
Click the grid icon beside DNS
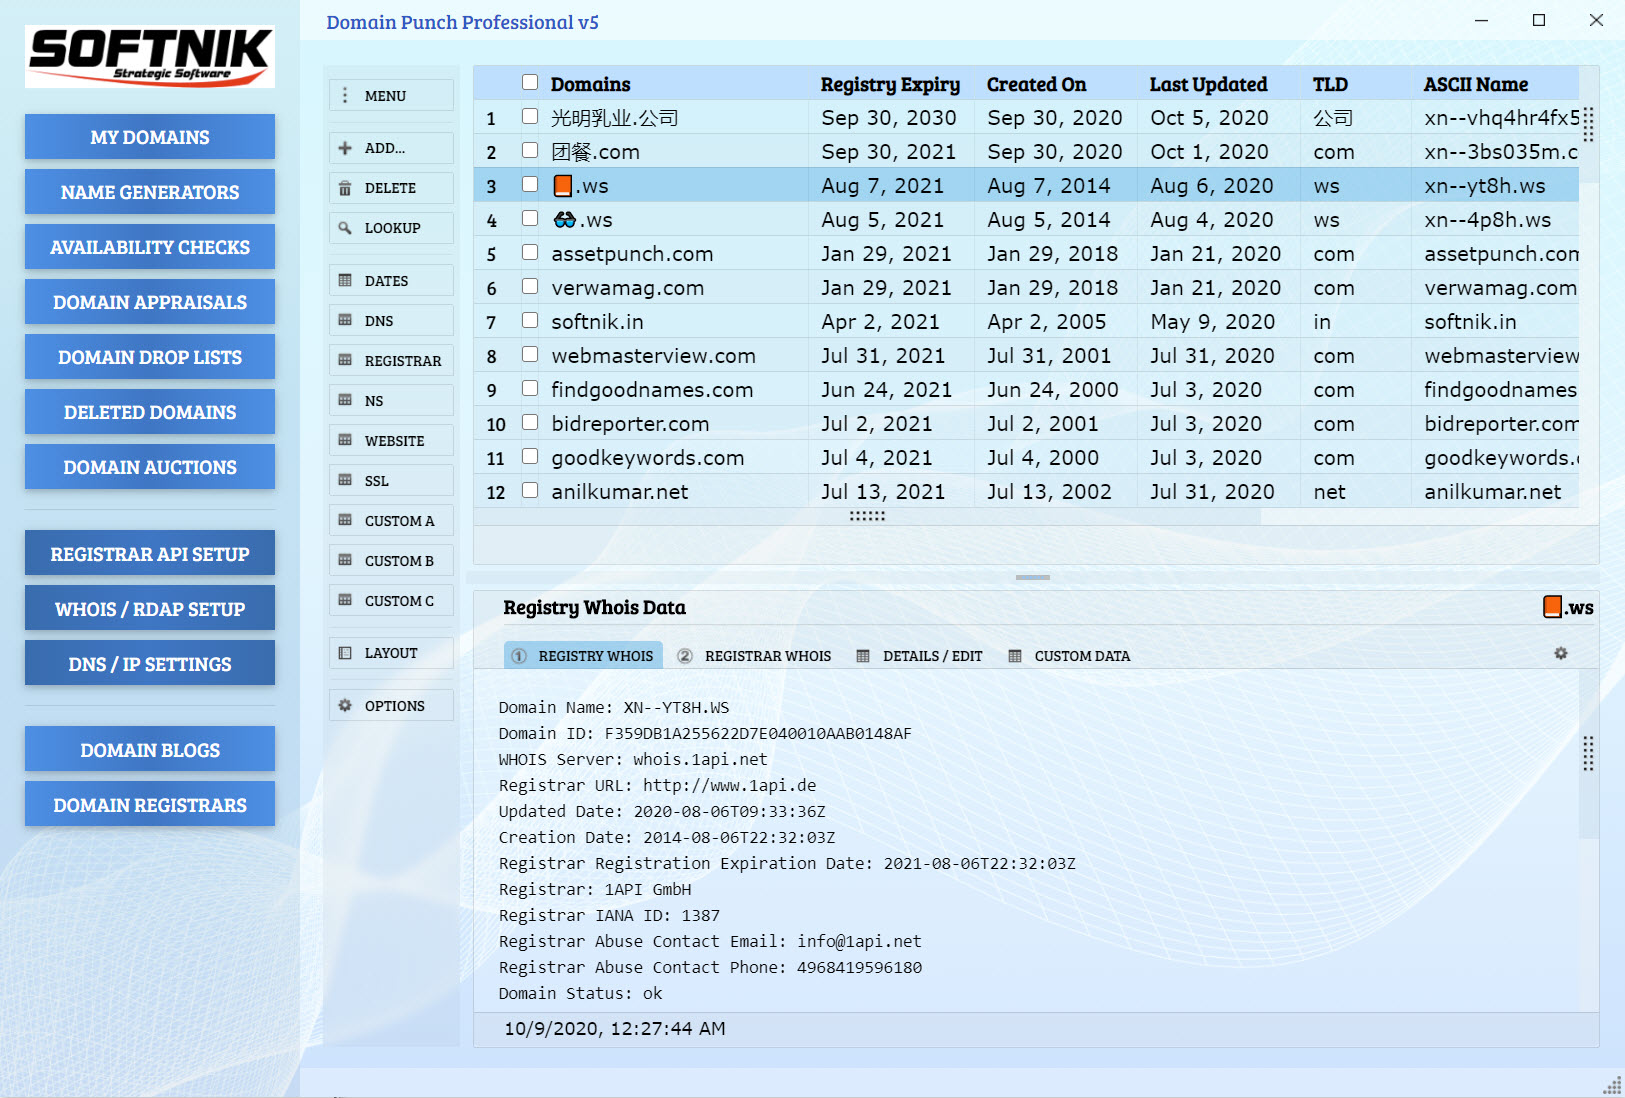tap(345, 321)
